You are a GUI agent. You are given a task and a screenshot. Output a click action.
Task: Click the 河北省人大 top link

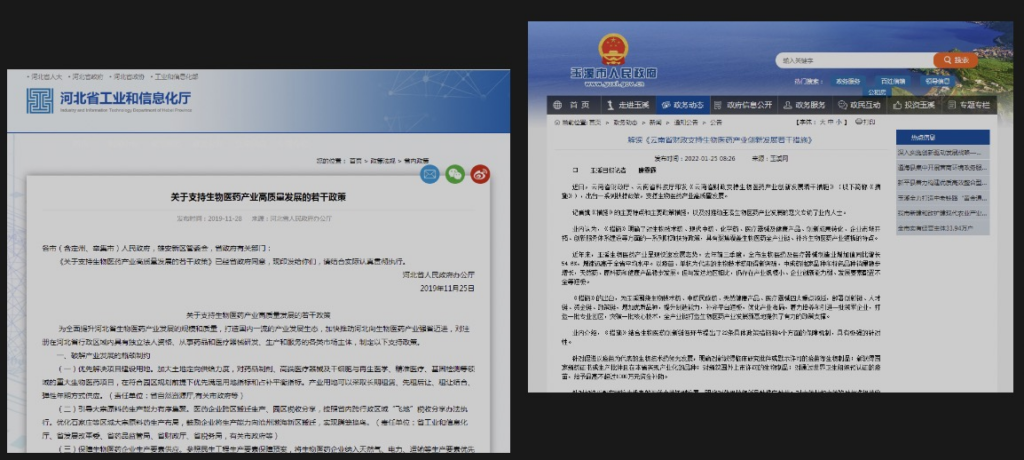46,76
